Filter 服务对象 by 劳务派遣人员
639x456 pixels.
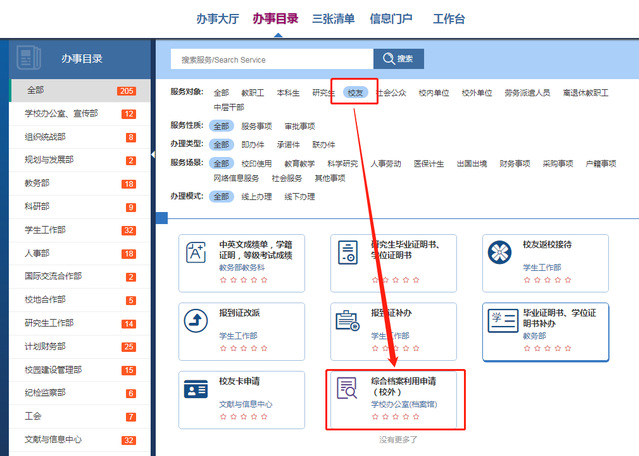point(527,93)
